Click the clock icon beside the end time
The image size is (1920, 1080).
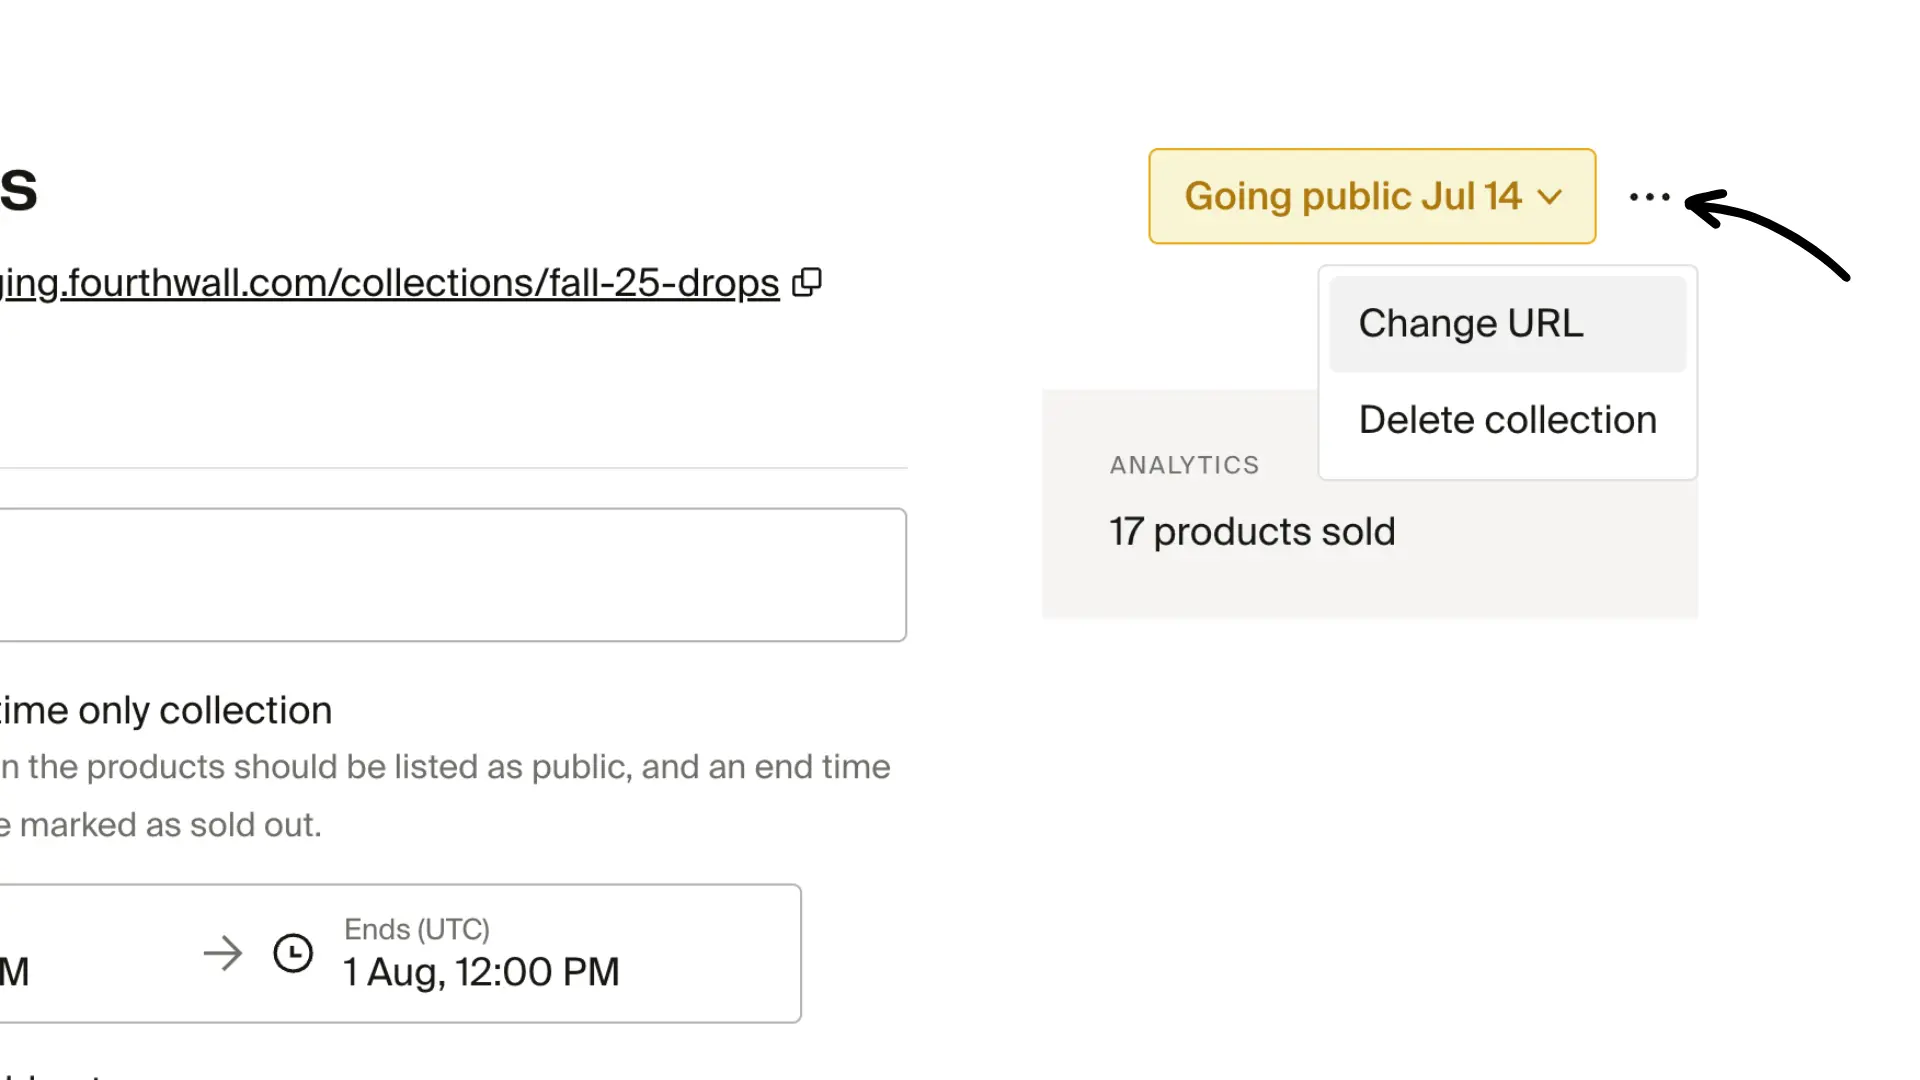pos(293,954)
